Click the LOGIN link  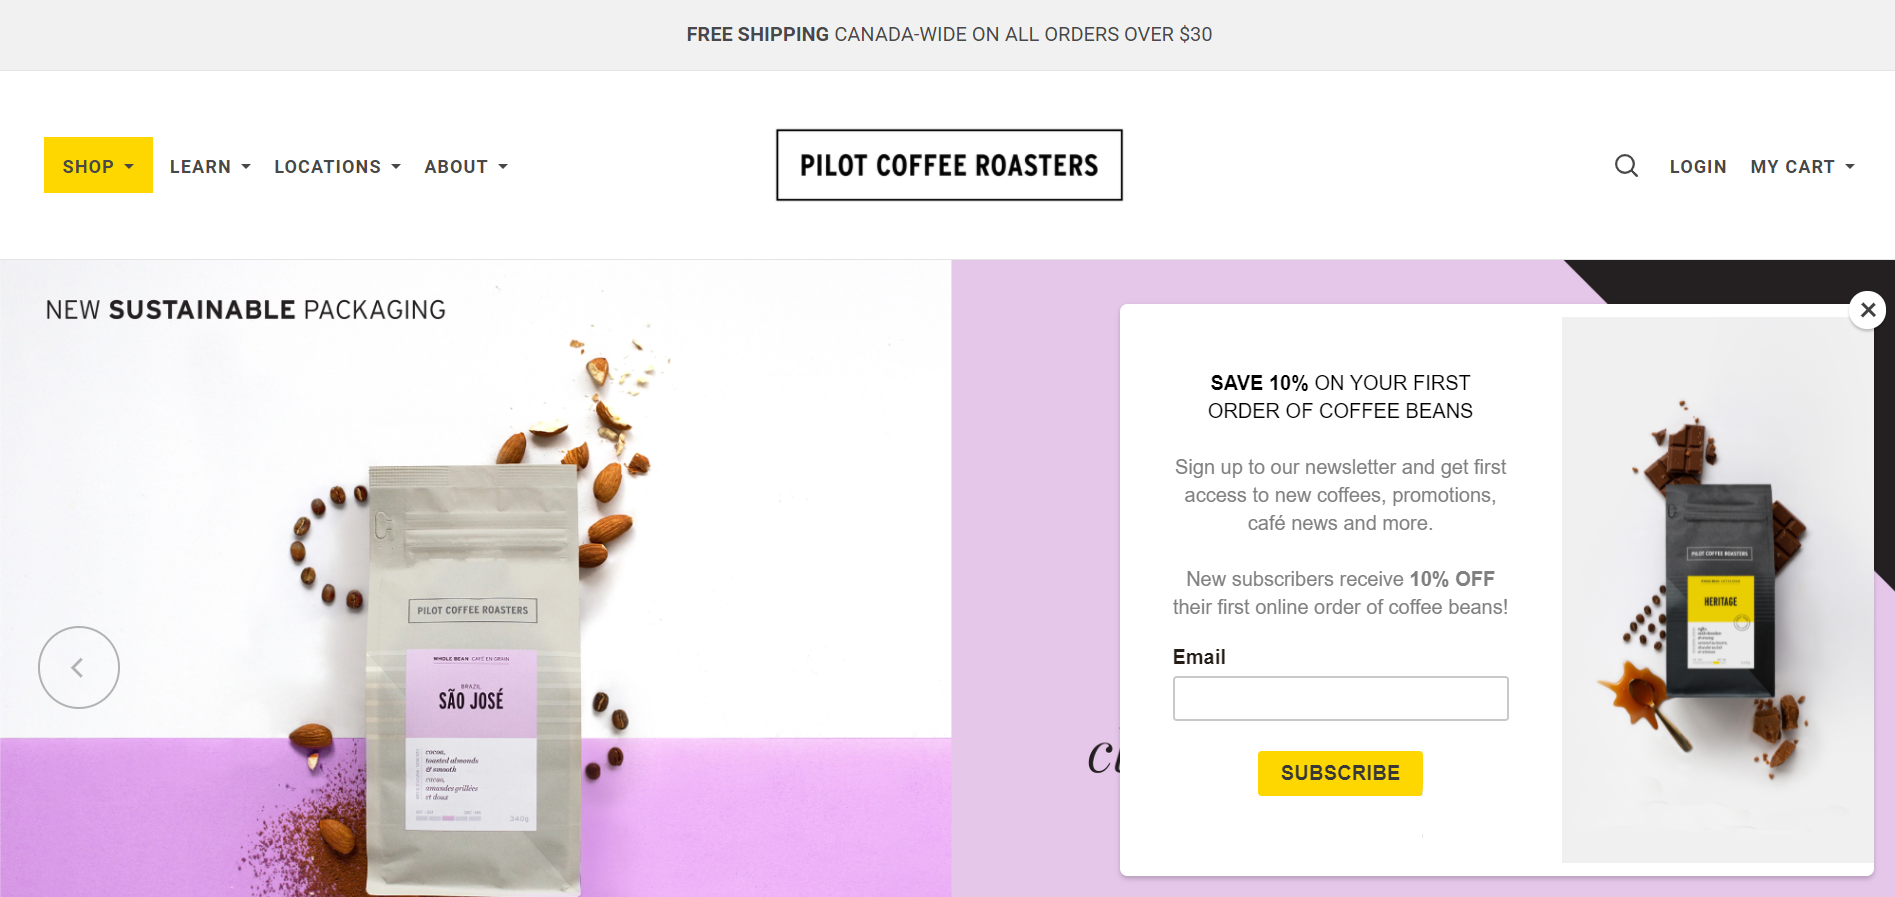(x=1698, y=167)
